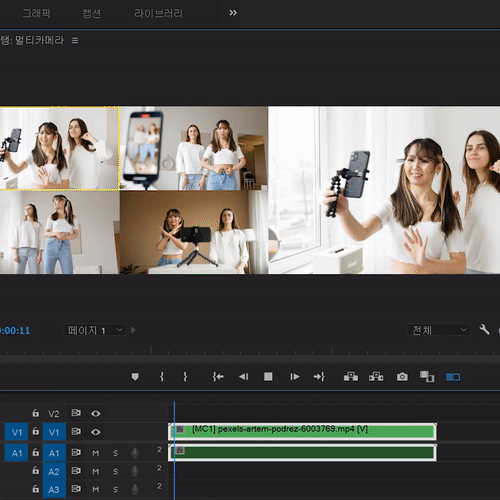Screen dimensions: 500x500
Task: Select the multicam angle with the brown wall
Action: (194, 232)
